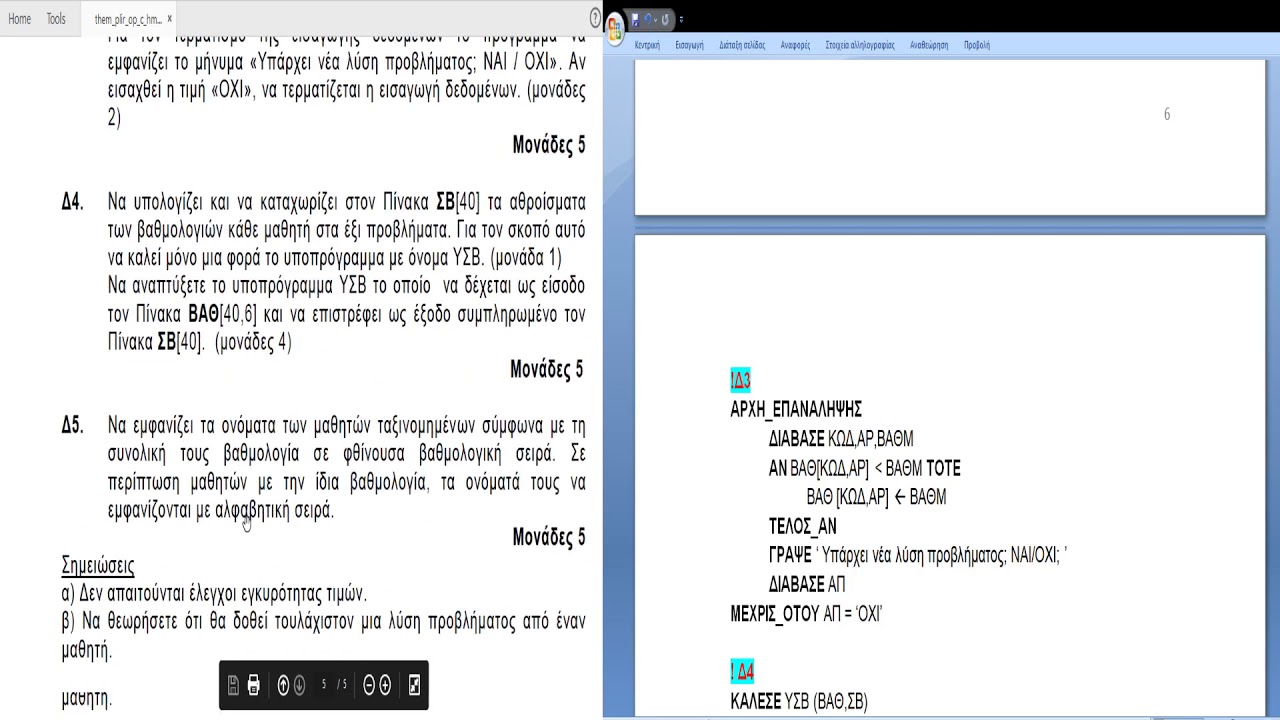Open the Αναθεώρηση ribbon tab
The image size is (1280, 720).
929,45
